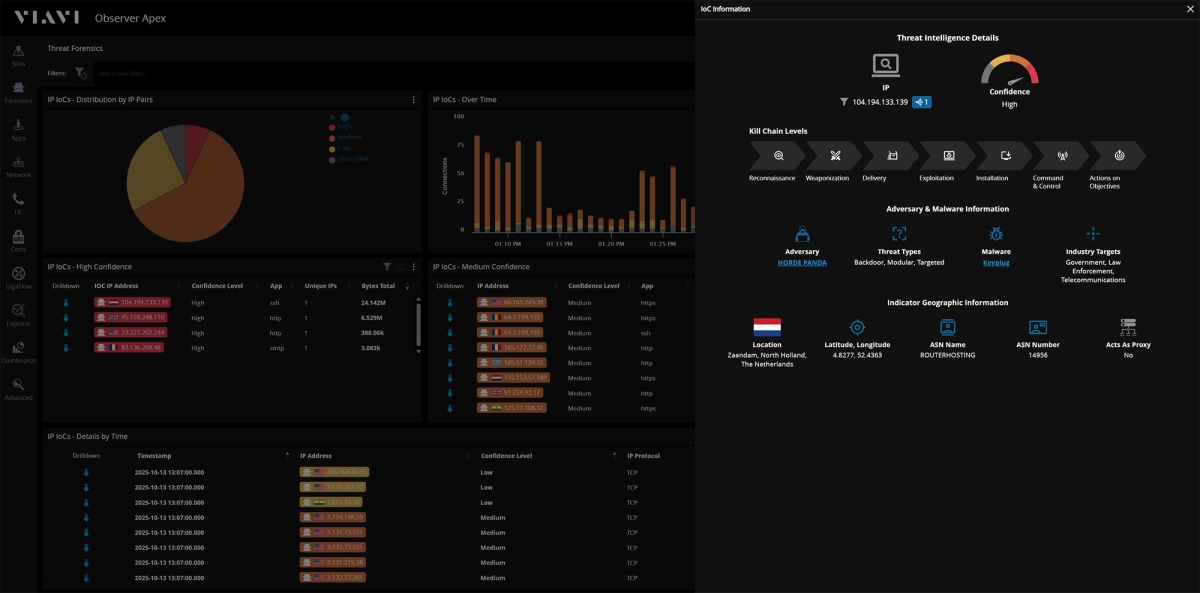The width and height of the screenshot is (1200, 593).
Task: Click the Reconnaissance kill chain icon
Action: [x=777, y=156]
